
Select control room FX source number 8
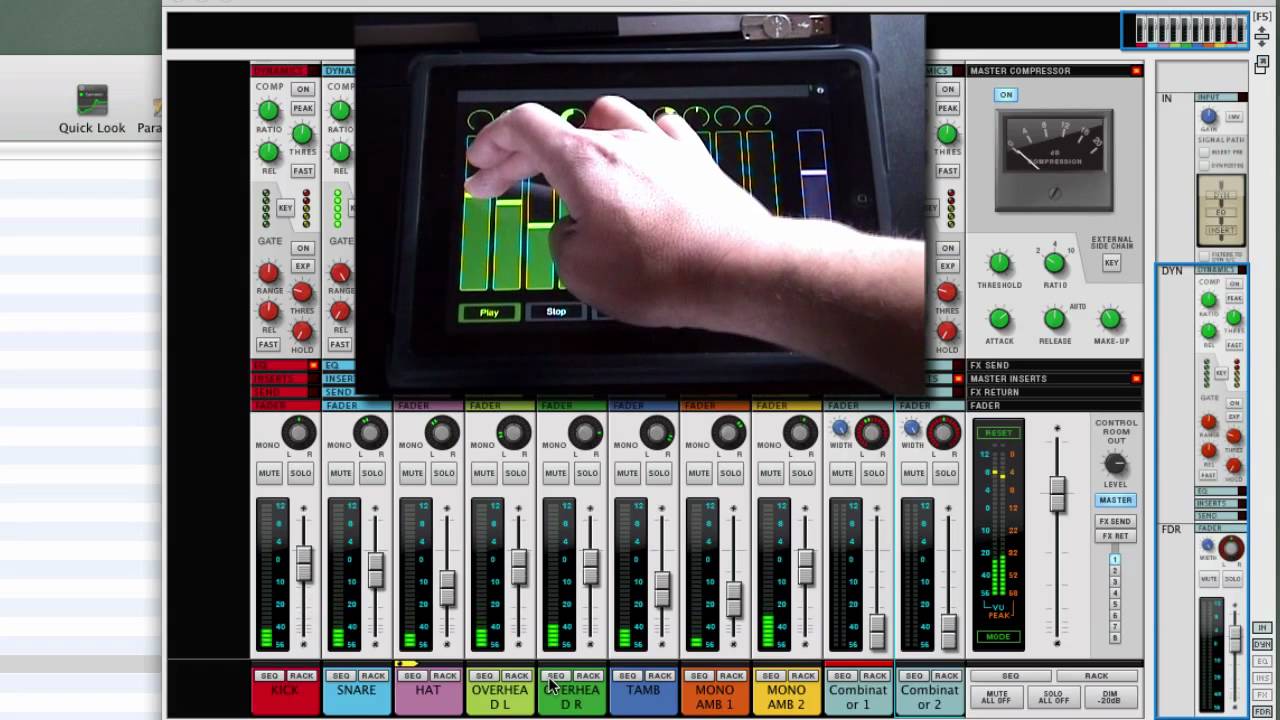click(x=1115, y=638)
